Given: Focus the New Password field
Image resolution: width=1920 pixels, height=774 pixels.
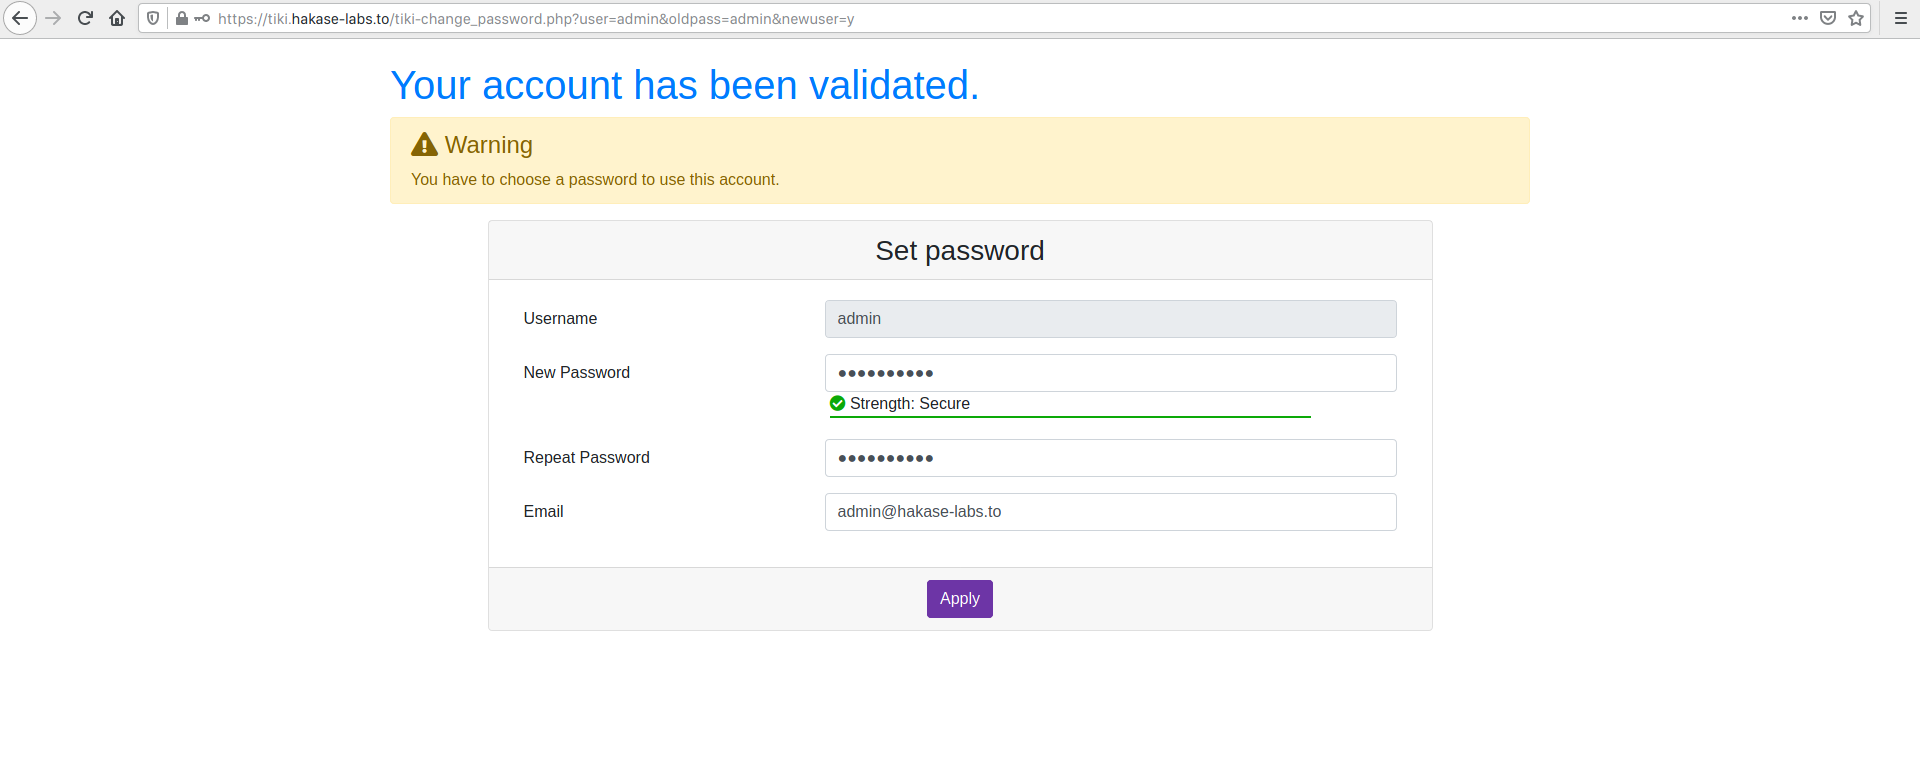Looking at the screenshot, I should 1110,373.
